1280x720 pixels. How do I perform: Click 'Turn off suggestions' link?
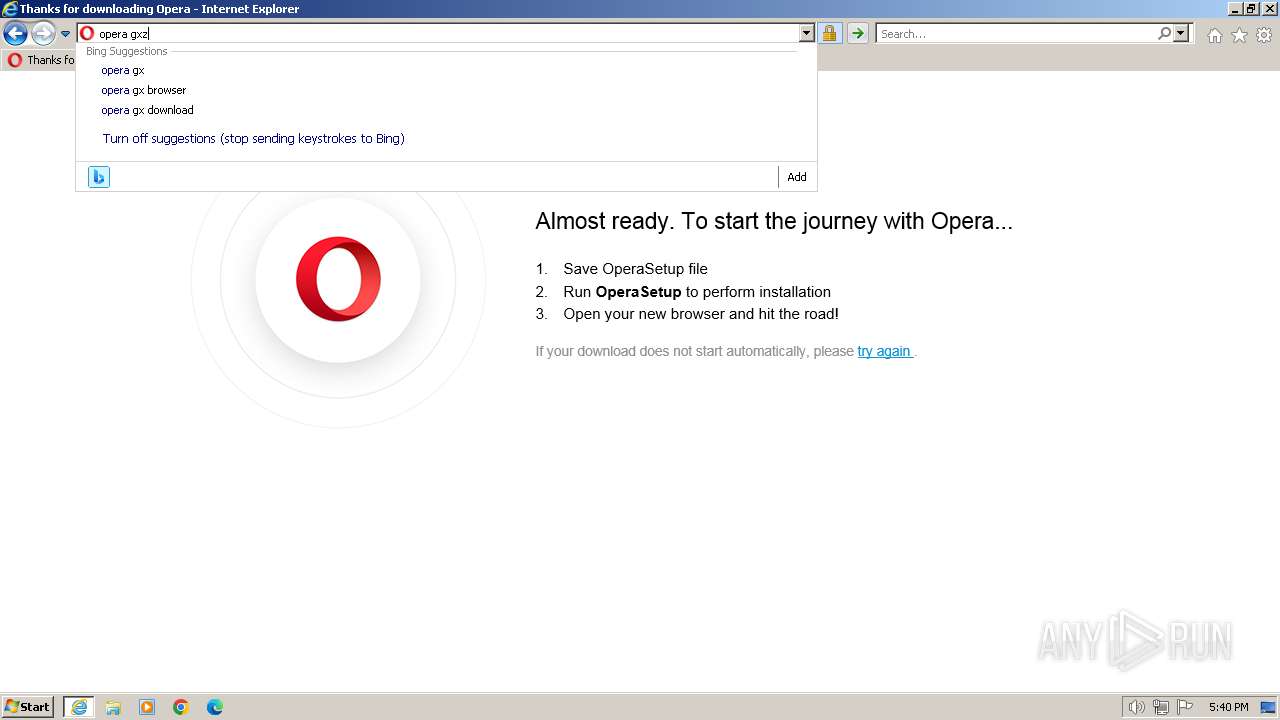click(x=253, y=139)
